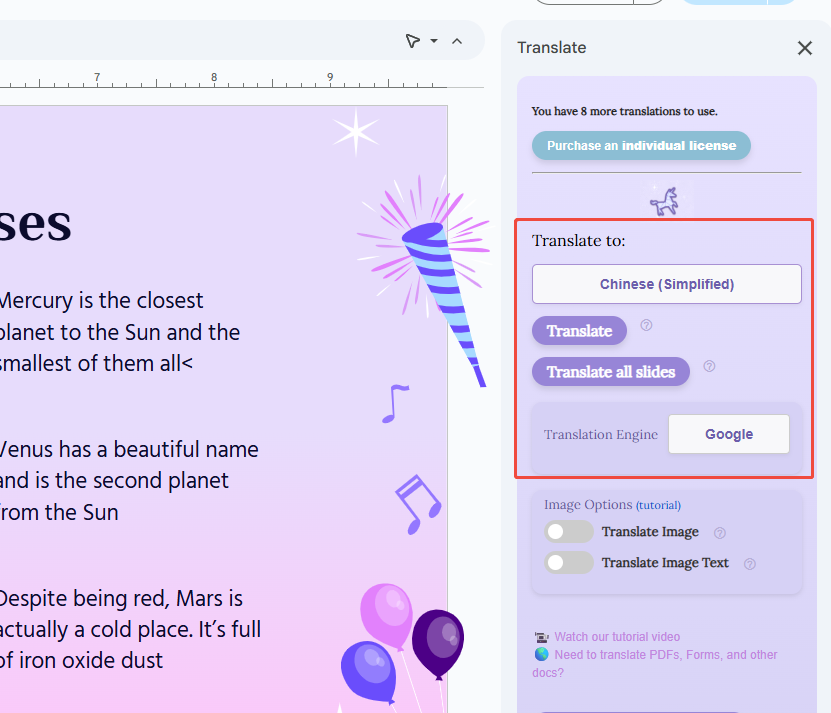Collapse the toolbar with the up chevron

point(457,41)
